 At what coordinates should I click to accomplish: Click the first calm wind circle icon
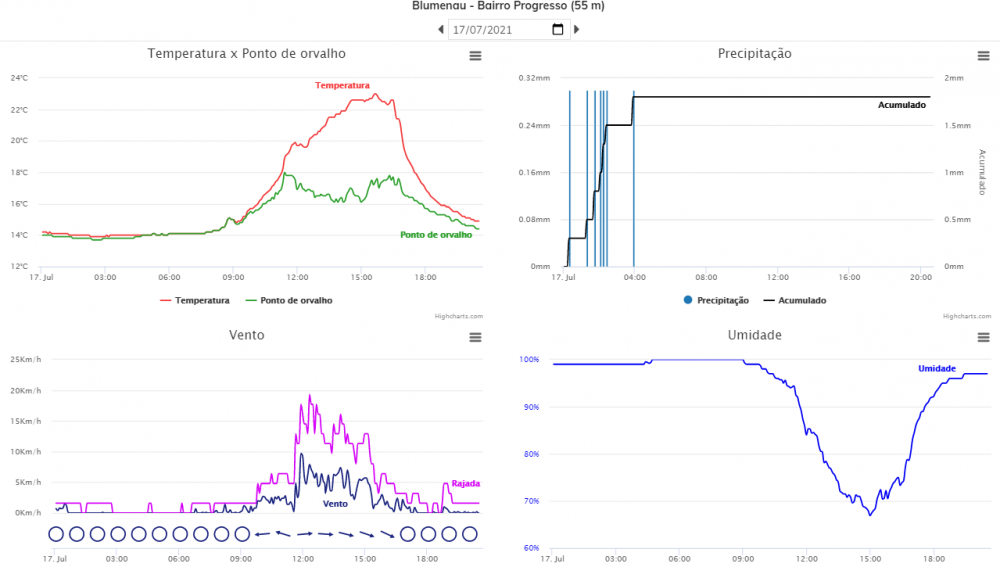(x=56, y=534)
